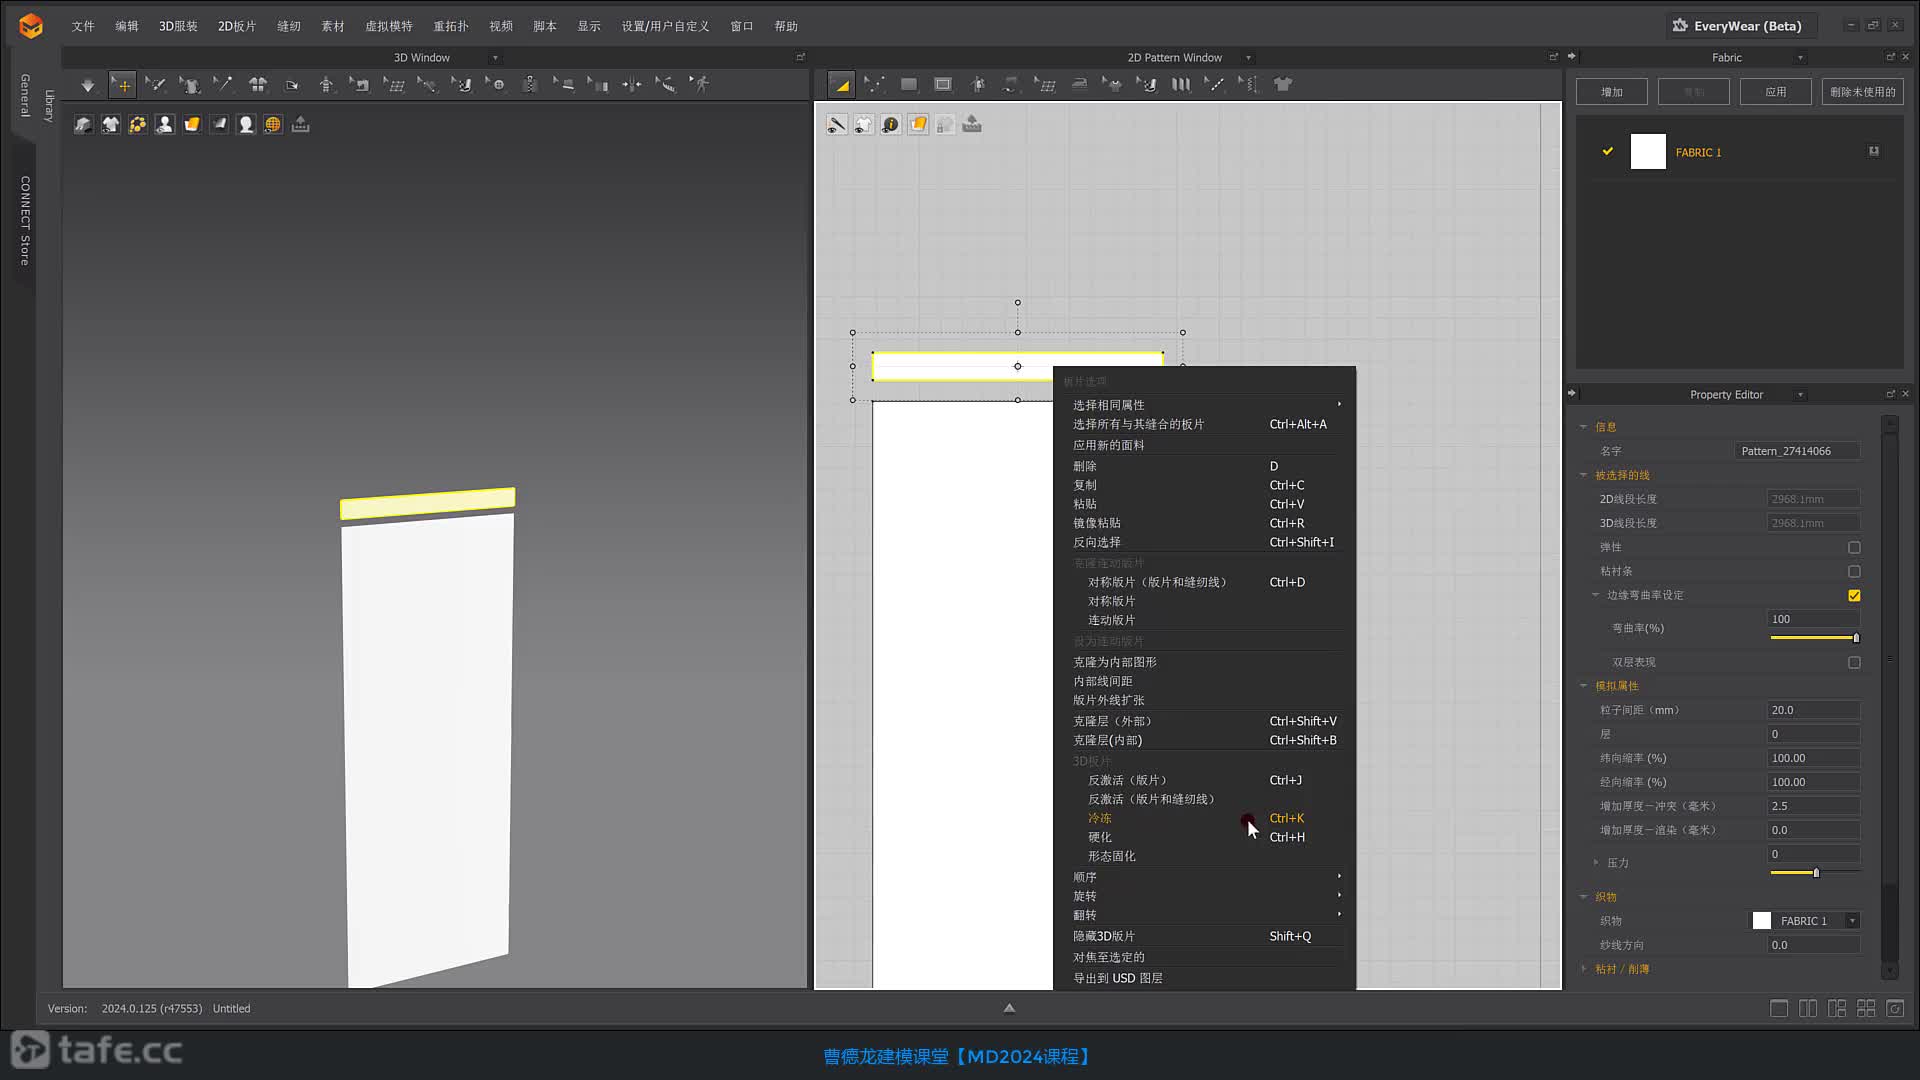Enable the 弹性 checkbox
The image size is (1920, 1080).
click(1854, 548)
